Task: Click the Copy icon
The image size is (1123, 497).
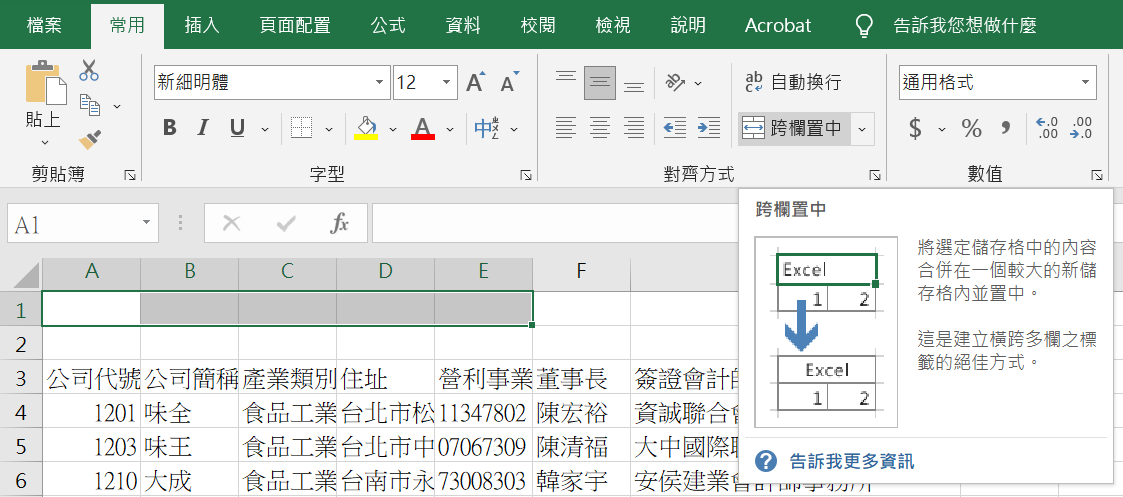Action: (90, 105)
